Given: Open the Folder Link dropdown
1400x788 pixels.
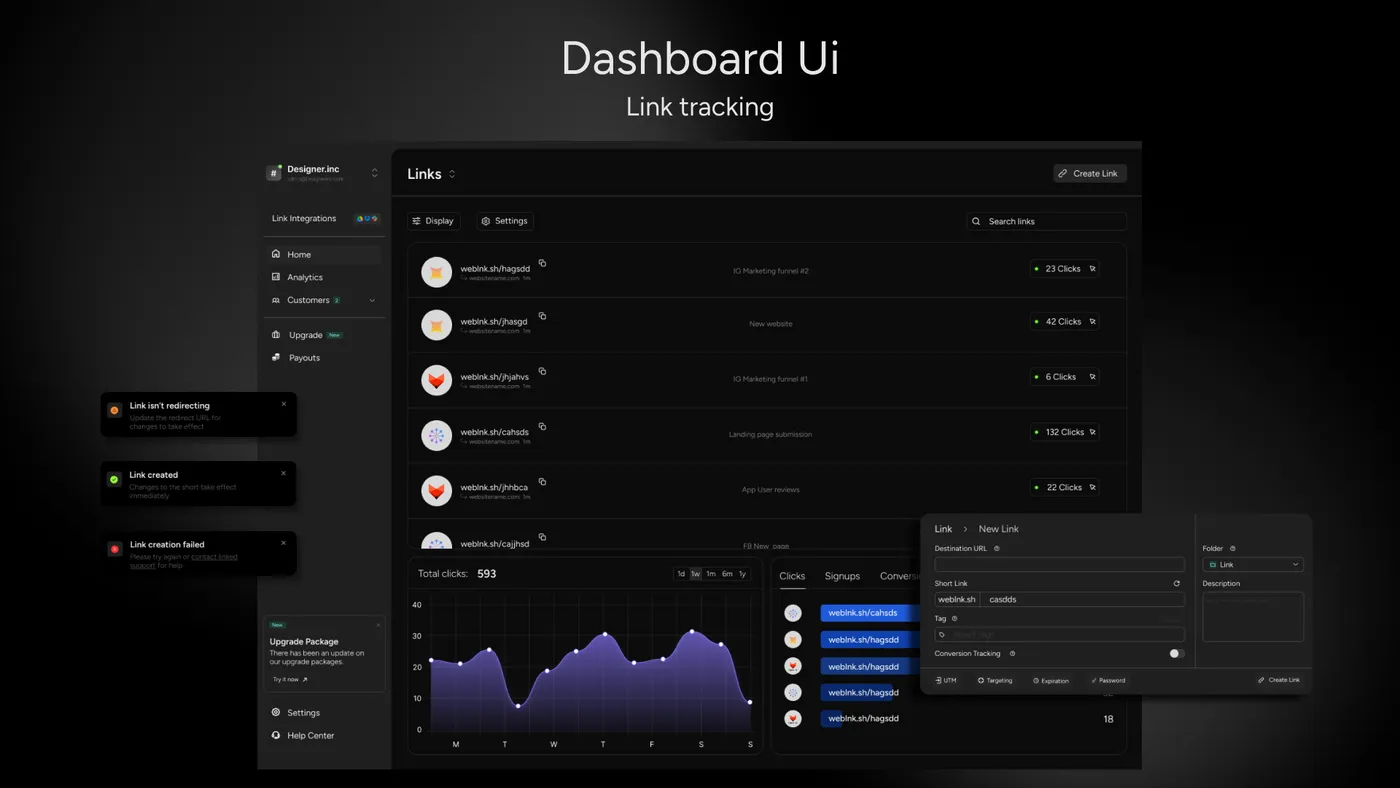Looking at the screenshot, I should (x=1253, y=564).
